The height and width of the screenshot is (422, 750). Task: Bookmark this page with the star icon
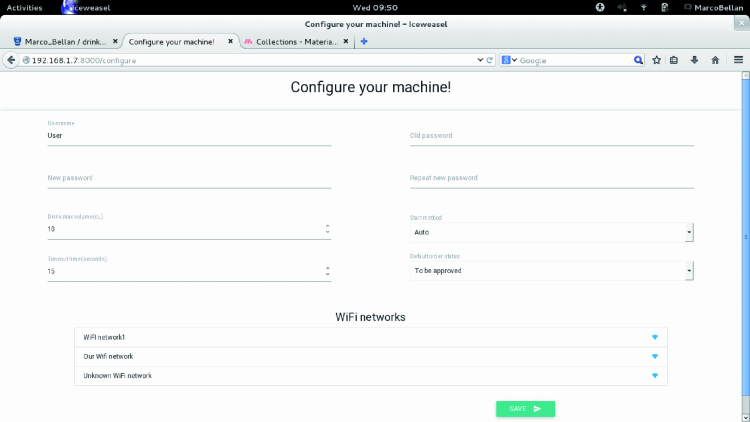click(x=657, y=60)
